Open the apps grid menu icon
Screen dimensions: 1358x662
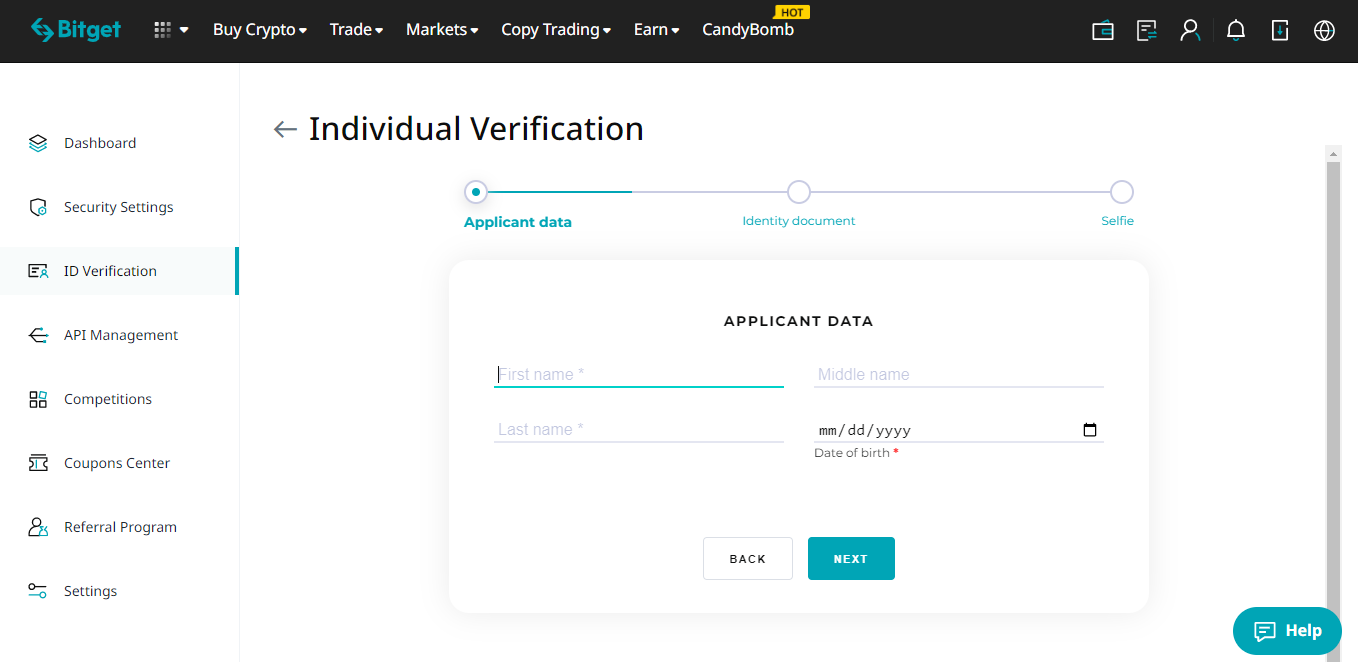point(163,30)
